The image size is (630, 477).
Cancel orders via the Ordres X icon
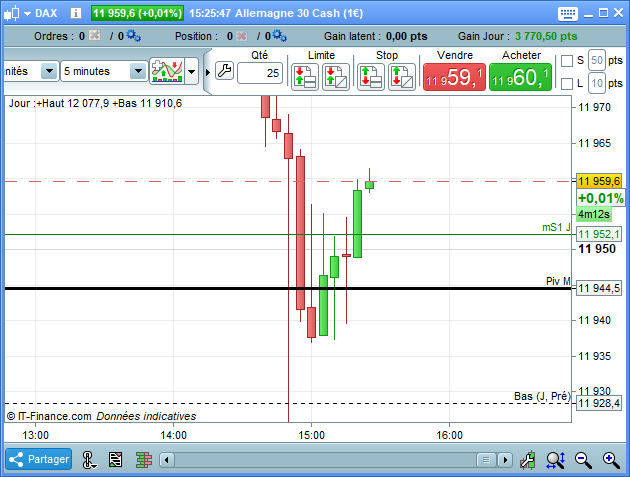(x=94, y=36)
